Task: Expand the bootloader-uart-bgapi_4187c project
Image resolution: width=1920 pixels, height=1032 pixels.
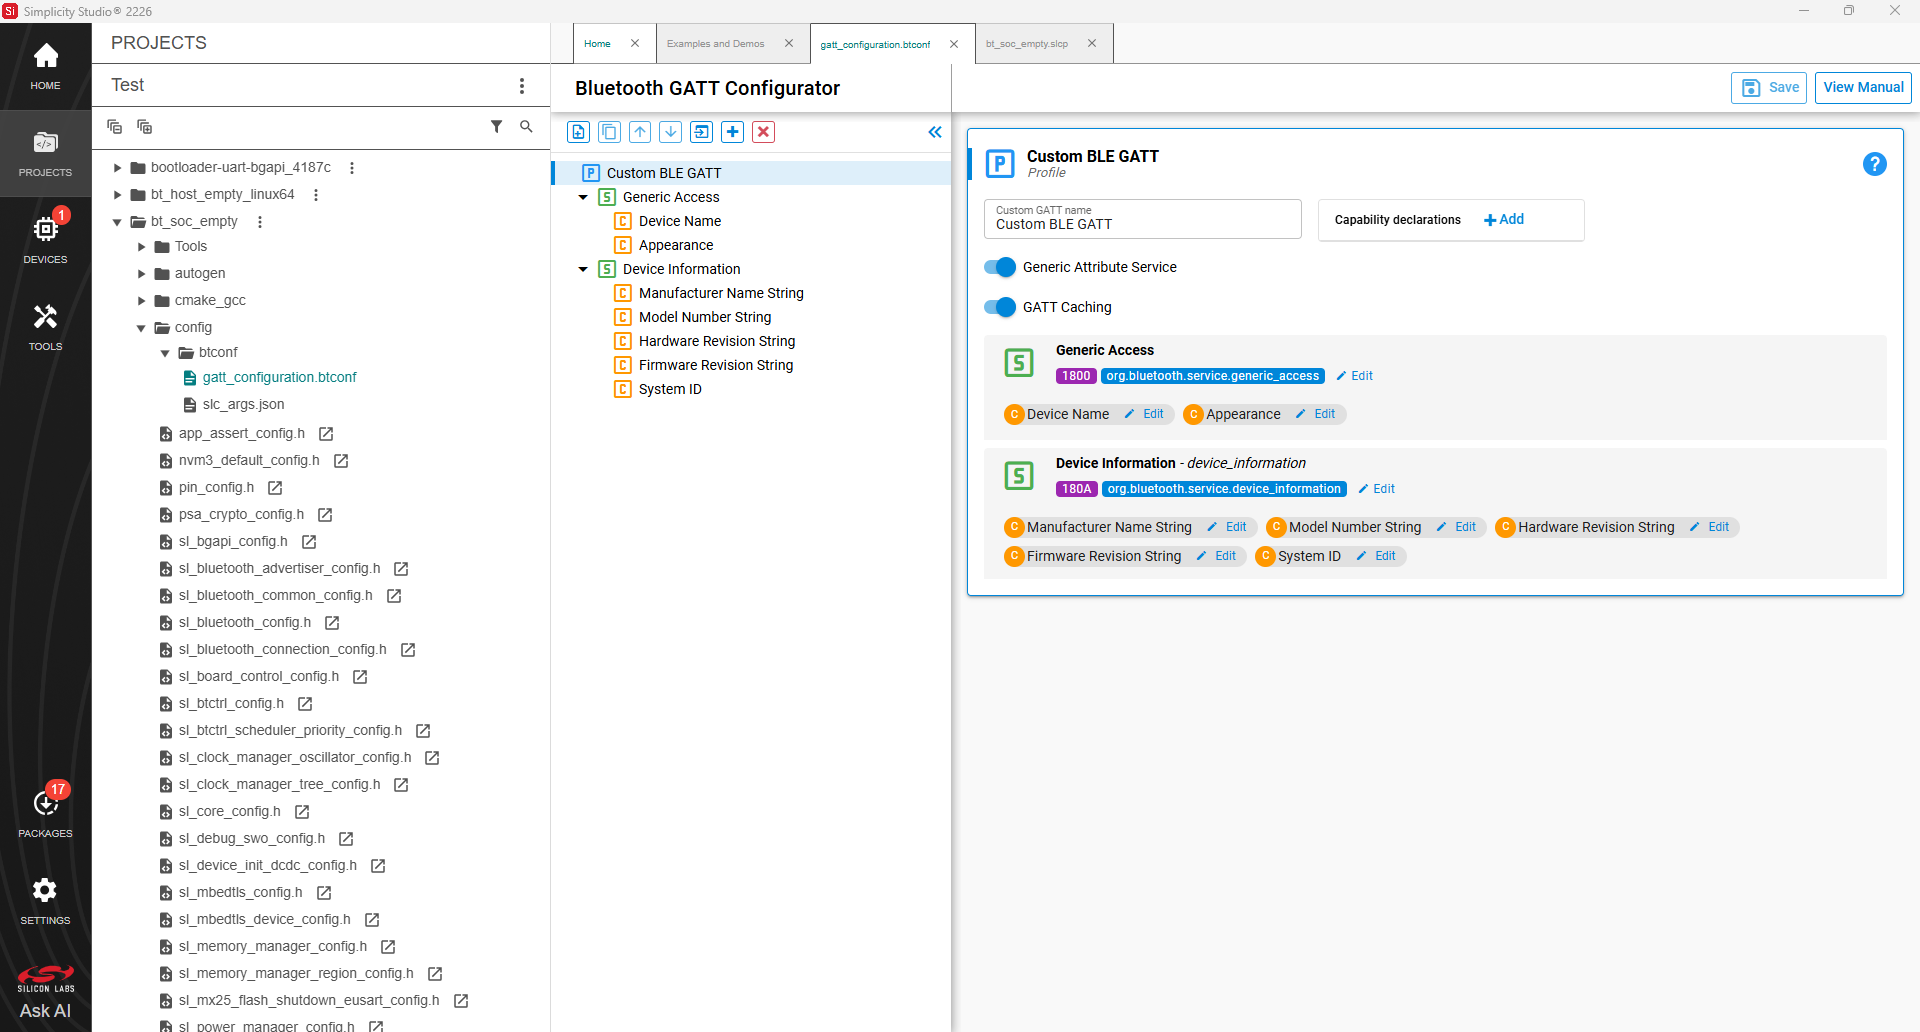Action: point(117,168)
